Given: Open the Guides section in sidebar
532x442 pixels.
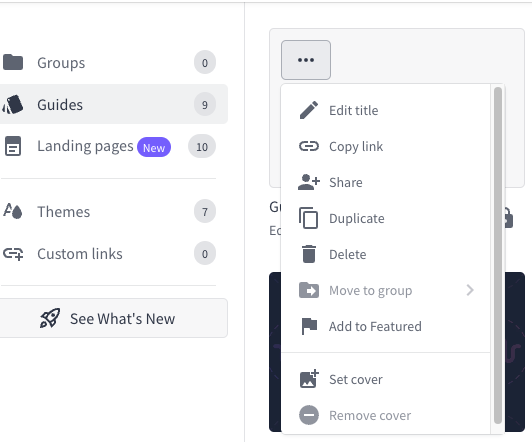Looking at the screenshot, I should (x=113, y=104).
